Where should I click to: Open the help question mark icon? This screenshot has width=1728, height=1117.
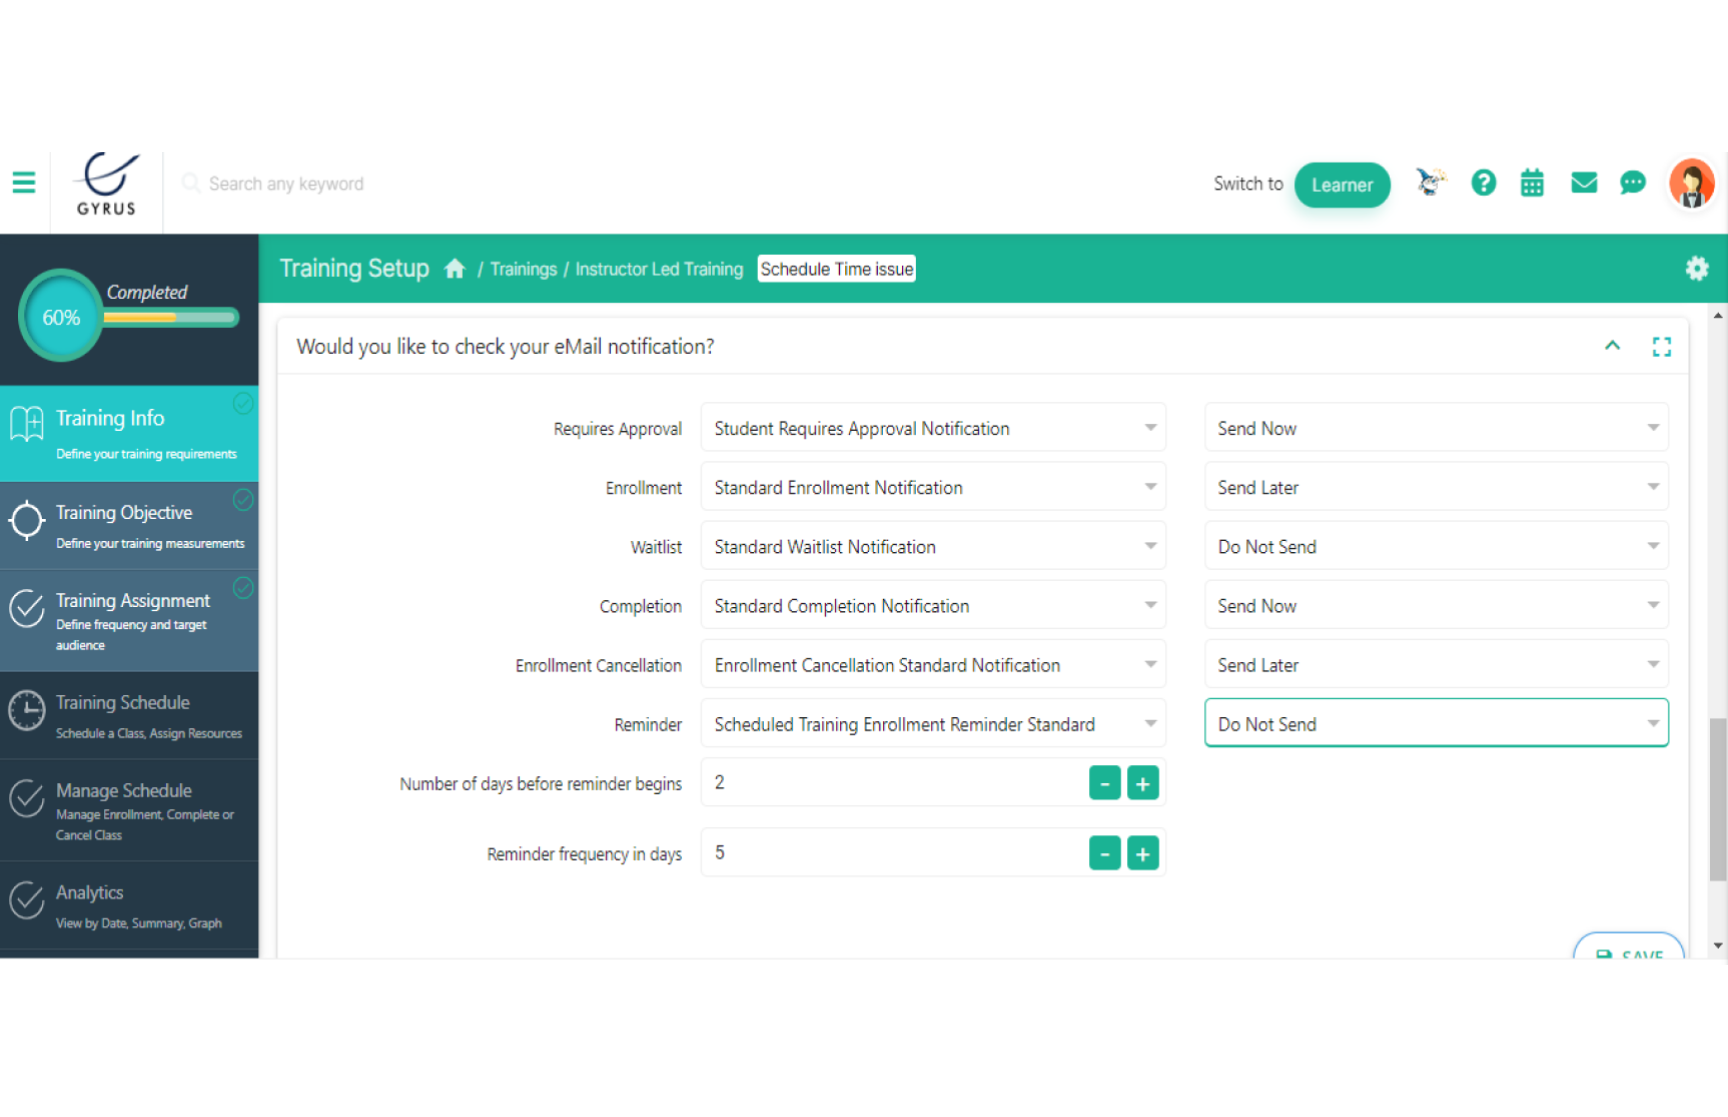(1483, 183)
